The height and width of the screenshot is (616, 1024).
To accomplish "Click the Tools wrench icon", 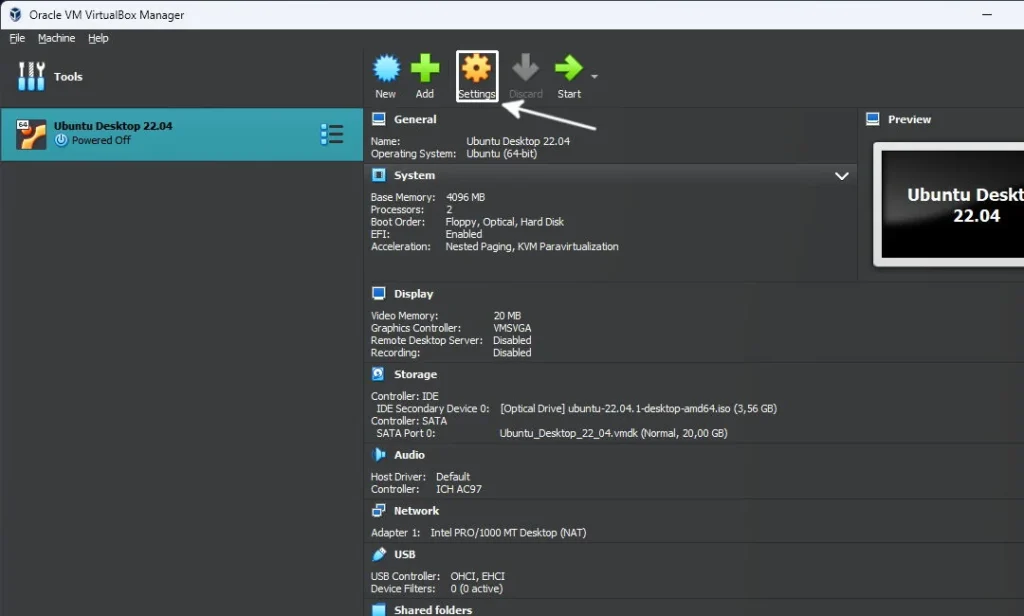I will point(31,76).
